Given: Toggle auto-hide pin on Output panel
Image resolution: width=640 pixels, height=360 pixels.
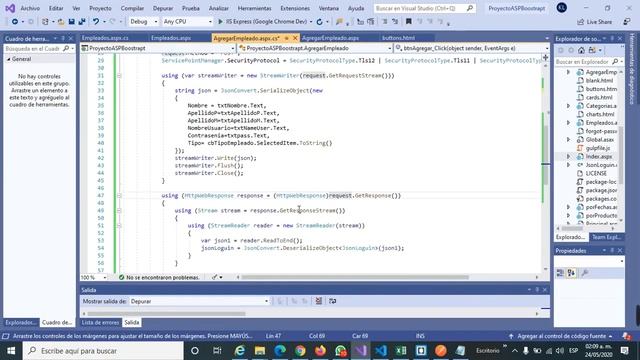Looking at the screenshot, I should point(537,290).
